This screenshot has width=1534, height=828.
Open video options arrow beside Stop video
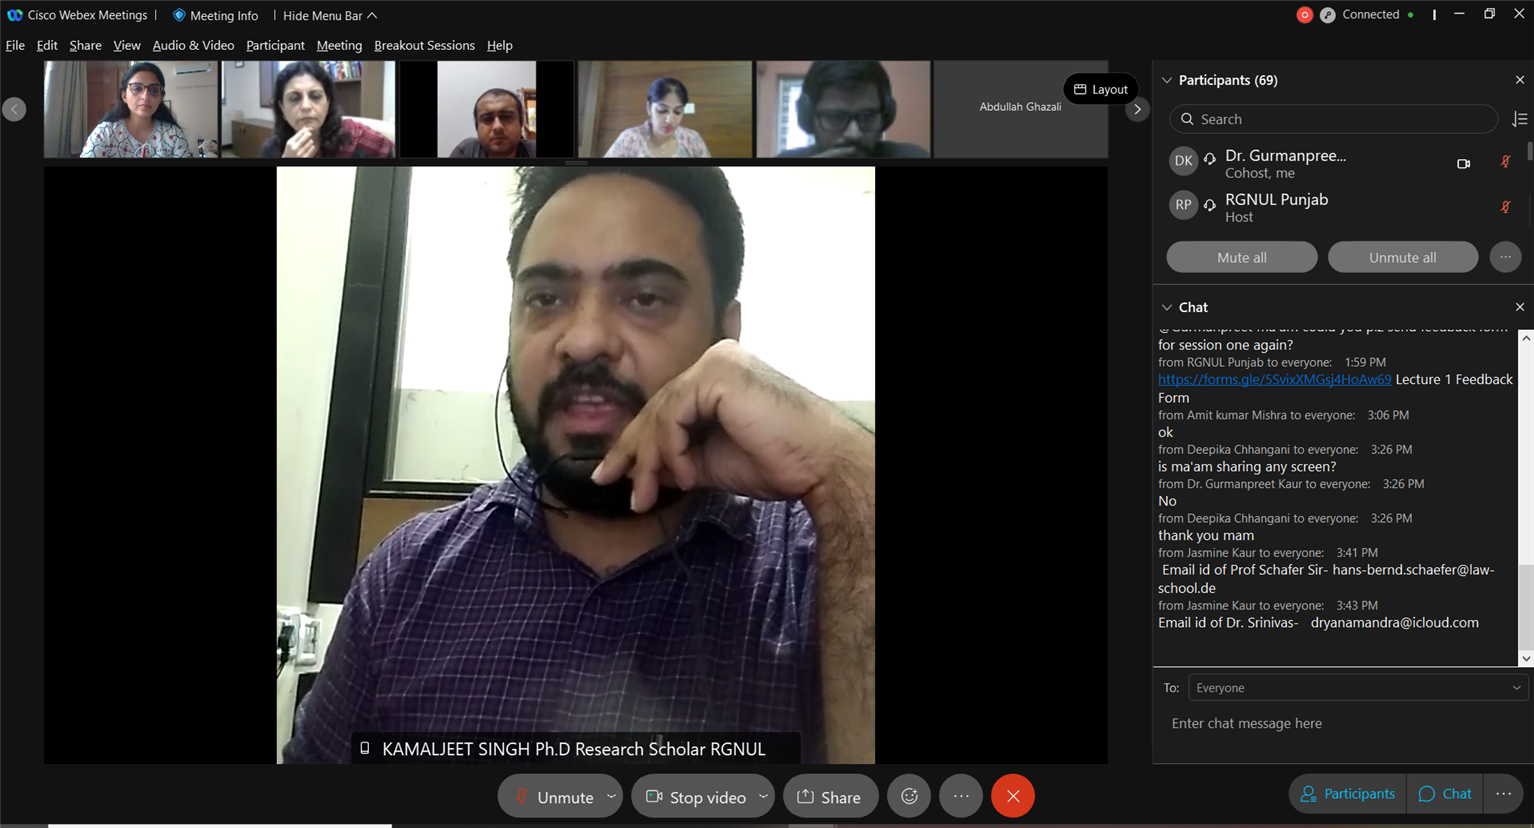point(764,797)
